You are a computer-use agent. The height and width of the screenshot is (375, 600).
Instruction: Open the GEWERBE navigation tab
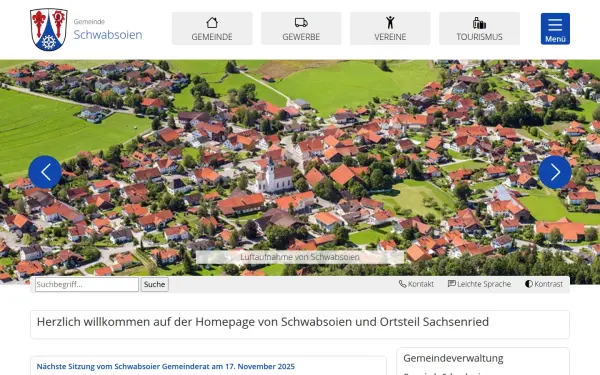pos(301,28)
